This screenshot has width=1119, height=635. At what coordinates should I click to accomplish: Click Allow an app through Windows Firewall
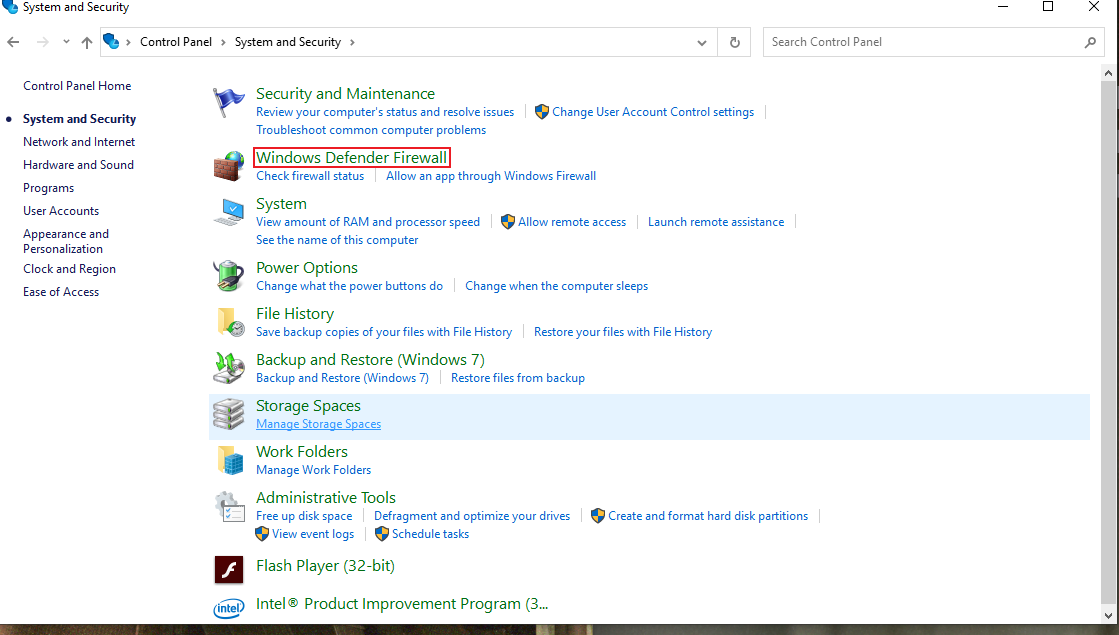pos(491,176)
